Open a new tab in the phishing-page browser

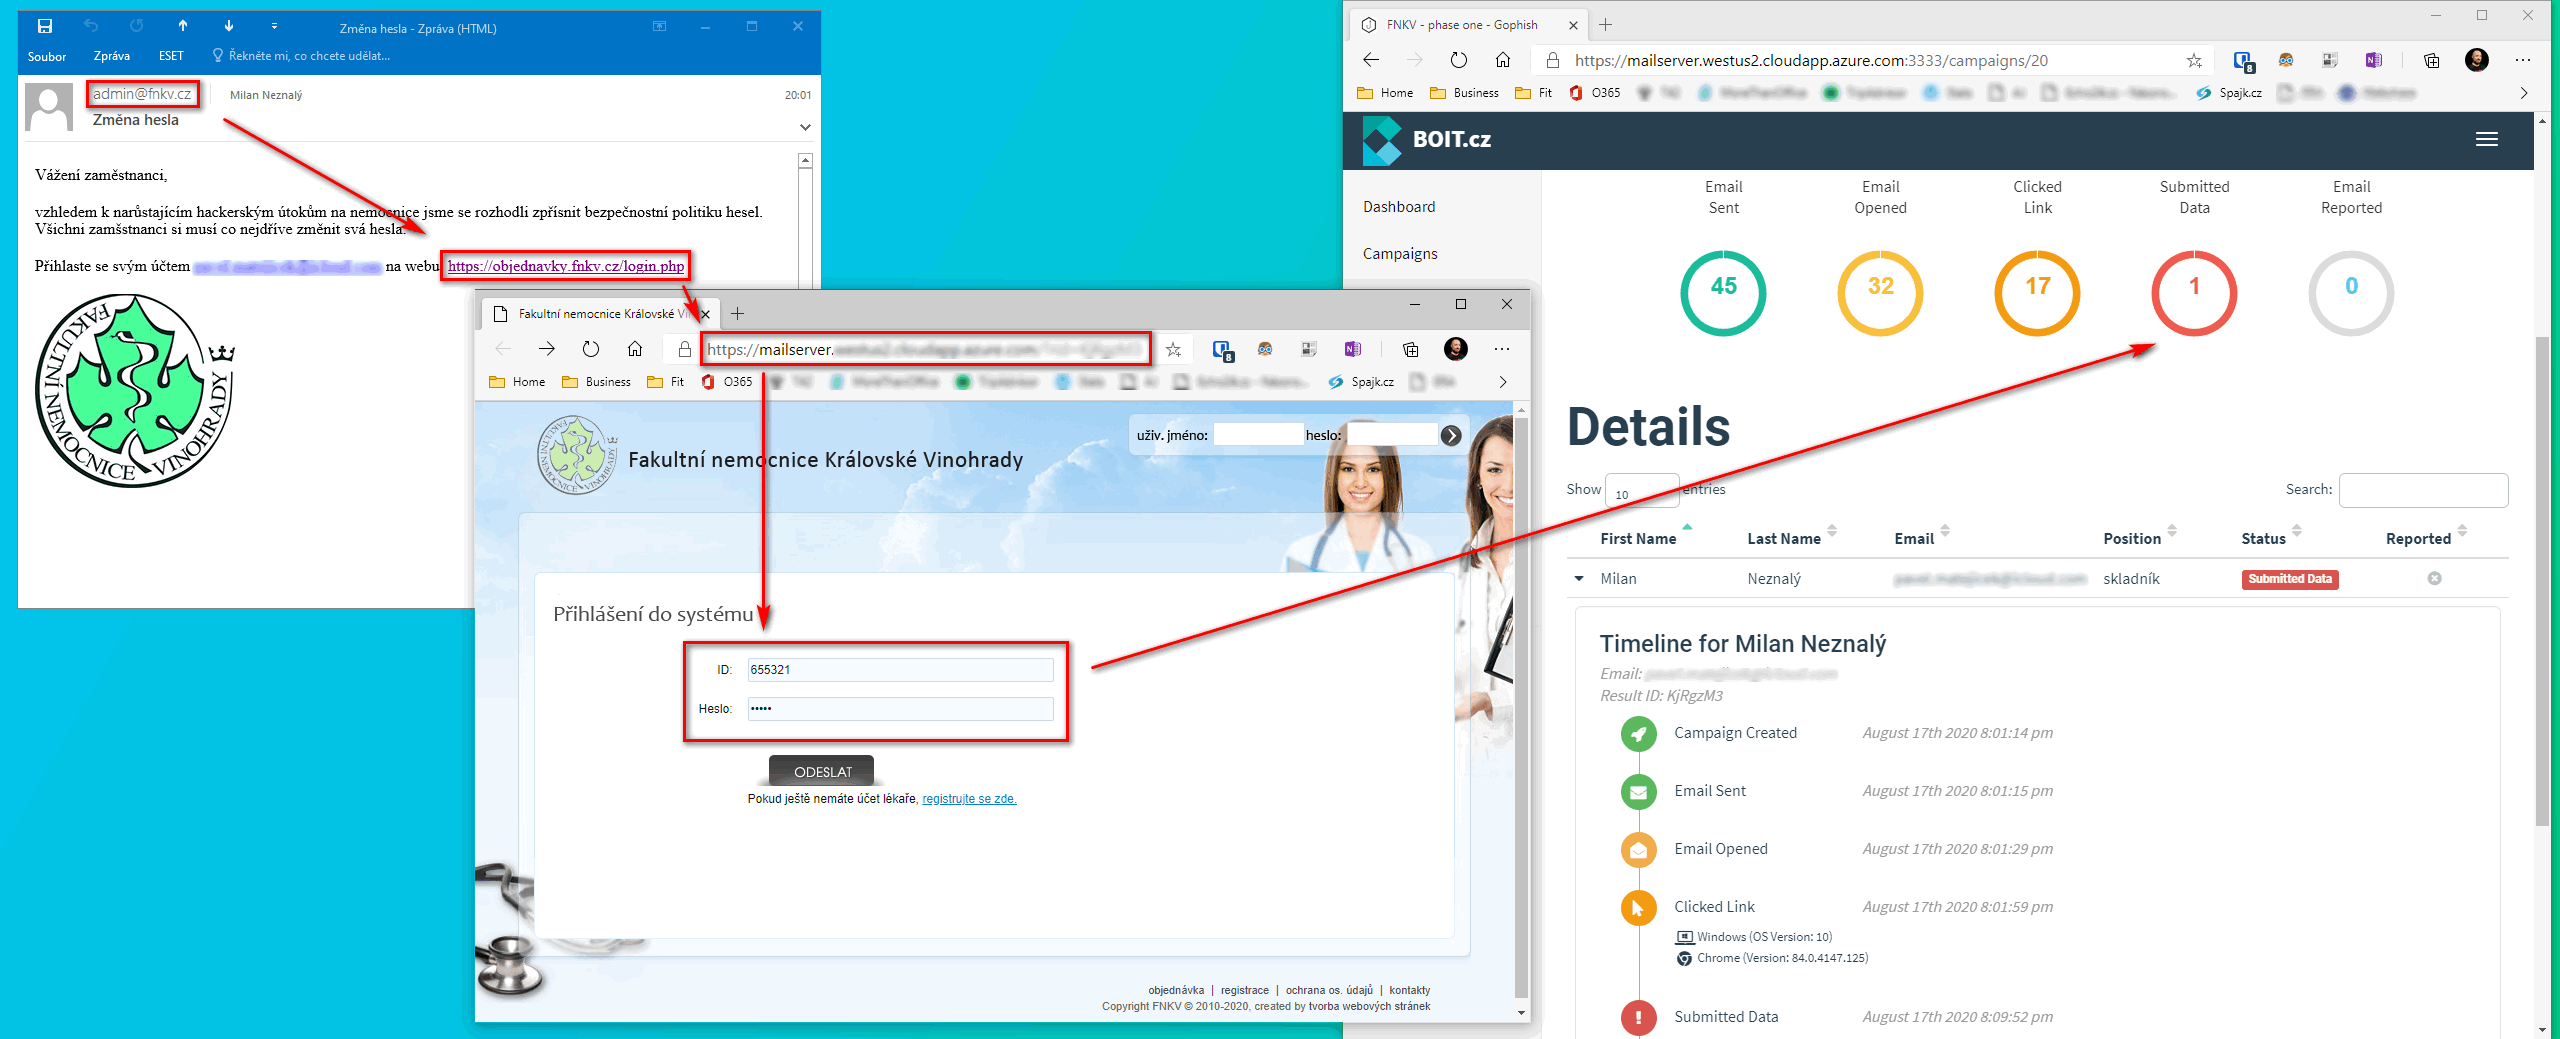pyautogui.click(x=737, y=314)
